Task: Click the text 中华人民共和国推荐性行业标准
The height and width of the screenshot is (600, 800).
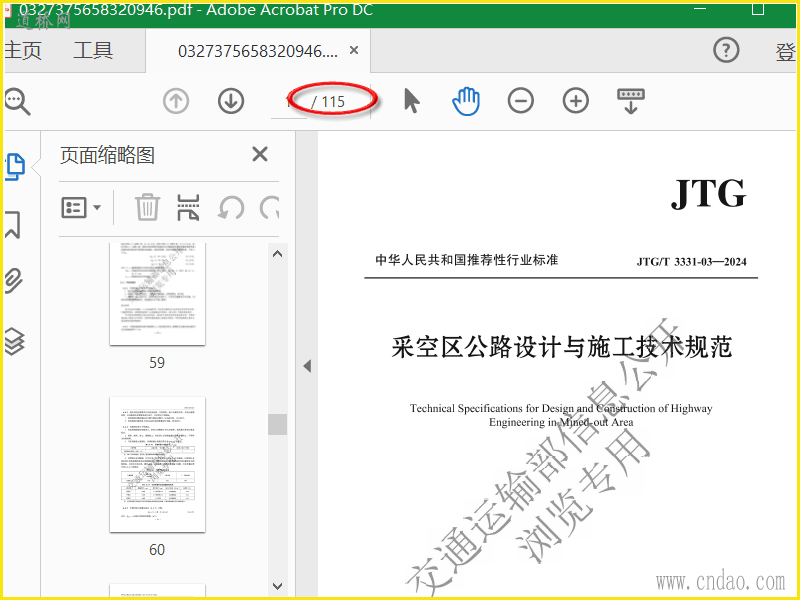Action: 467,260
